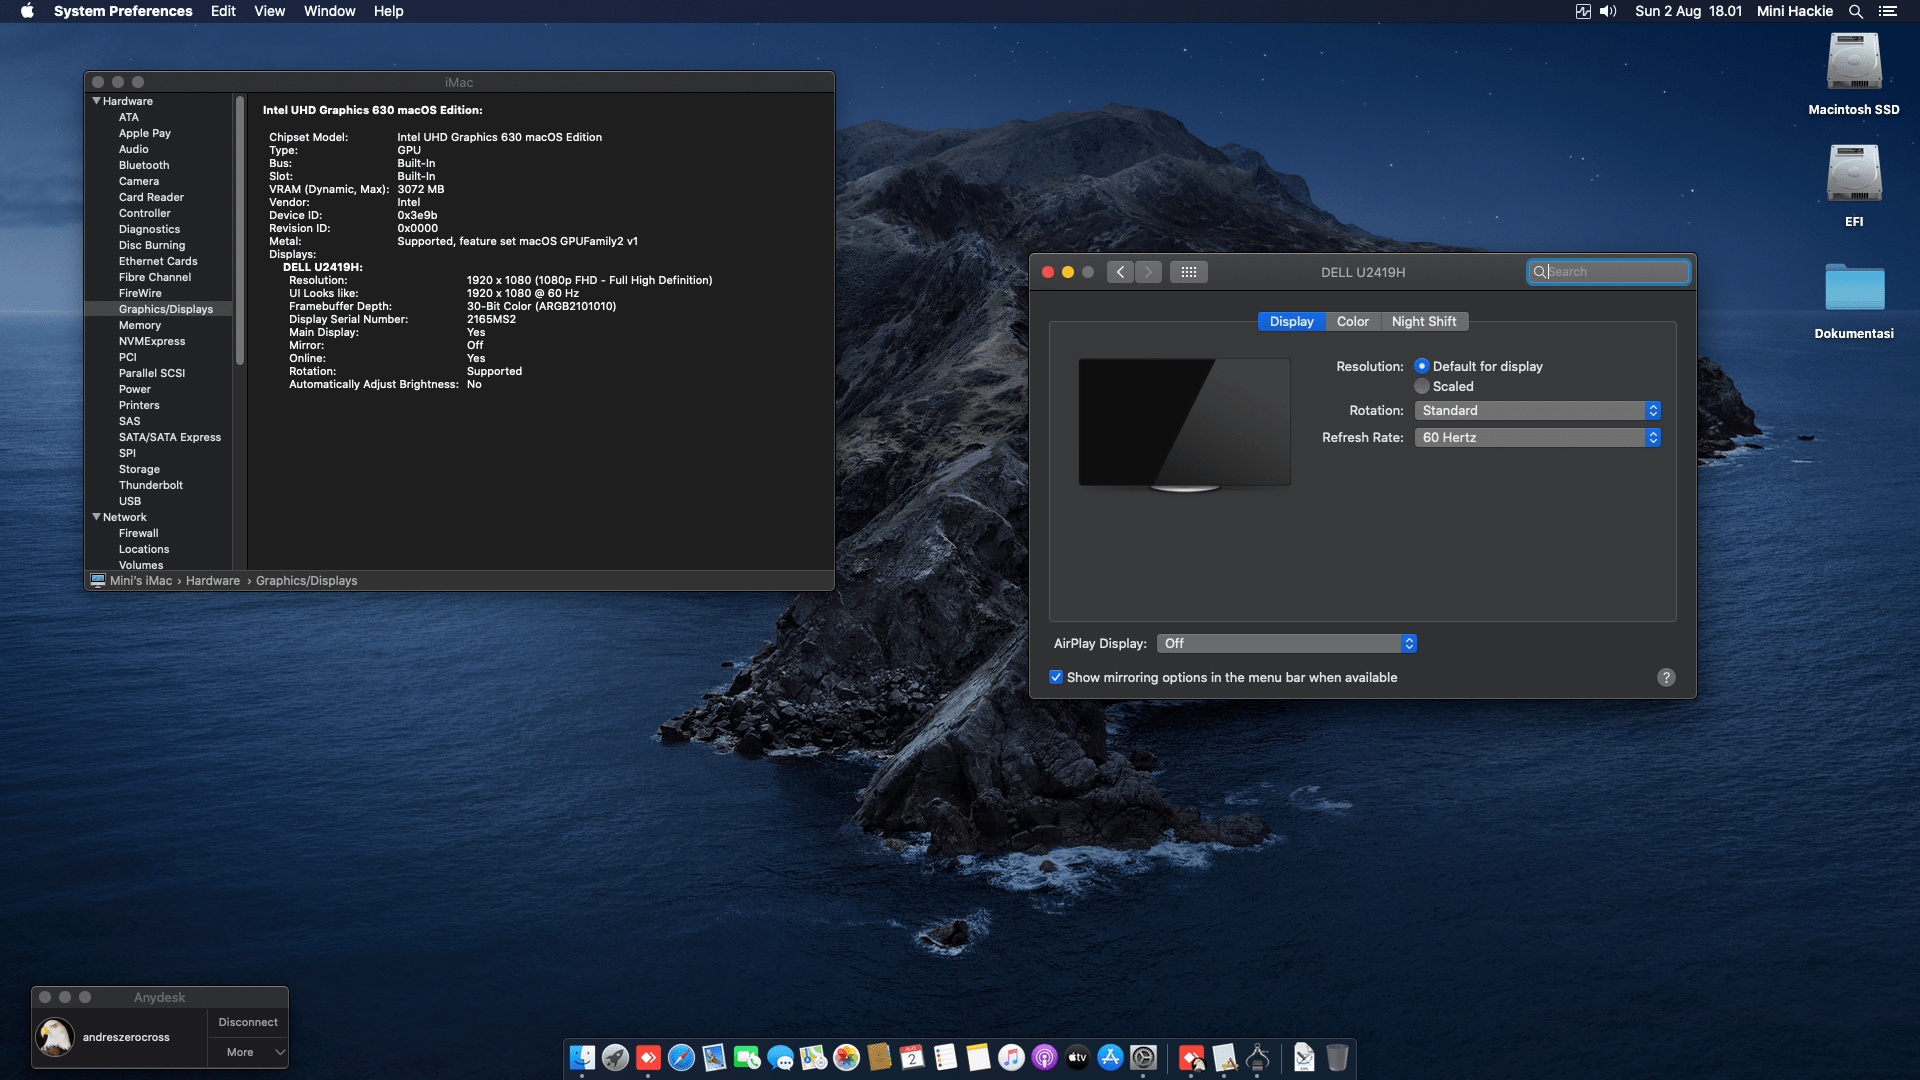The height and width of the screenshot is (1080, 1920).
Task: Open the Macintosh SSD drive icon
Action: pos(1853,64)
